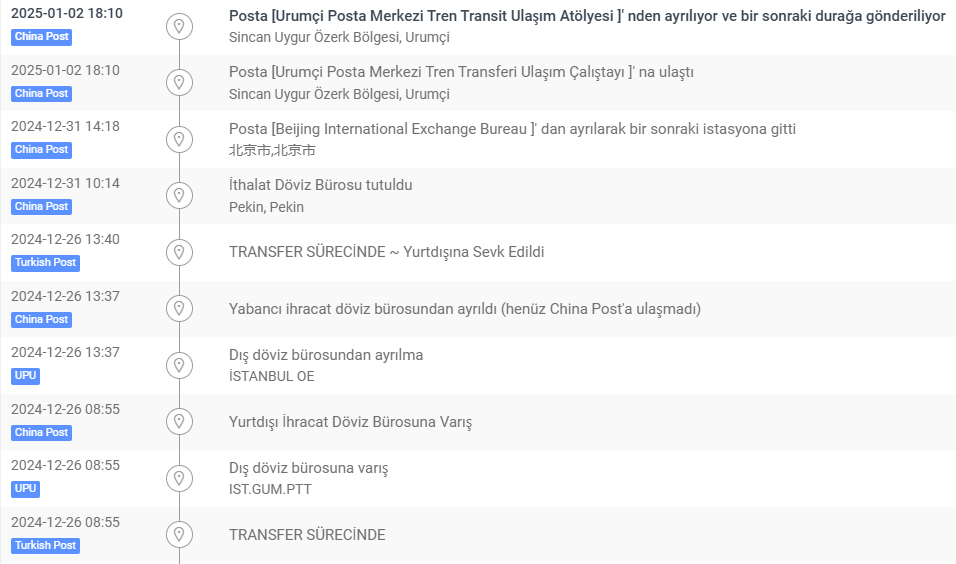Click the China Post badge dated 2024-12-31 14:18
The height and width of the screenshot is (564, 956).
pos(41,150)
